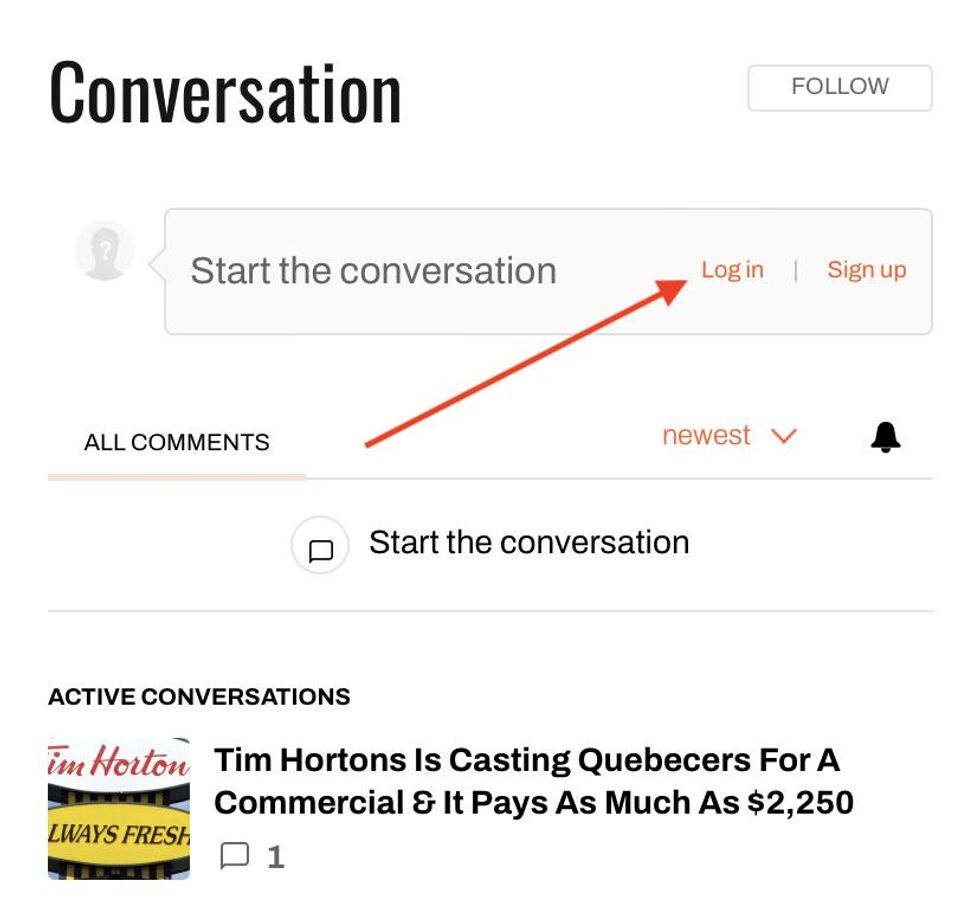
Task: Click the Conversation page heading
Action: 225,94
